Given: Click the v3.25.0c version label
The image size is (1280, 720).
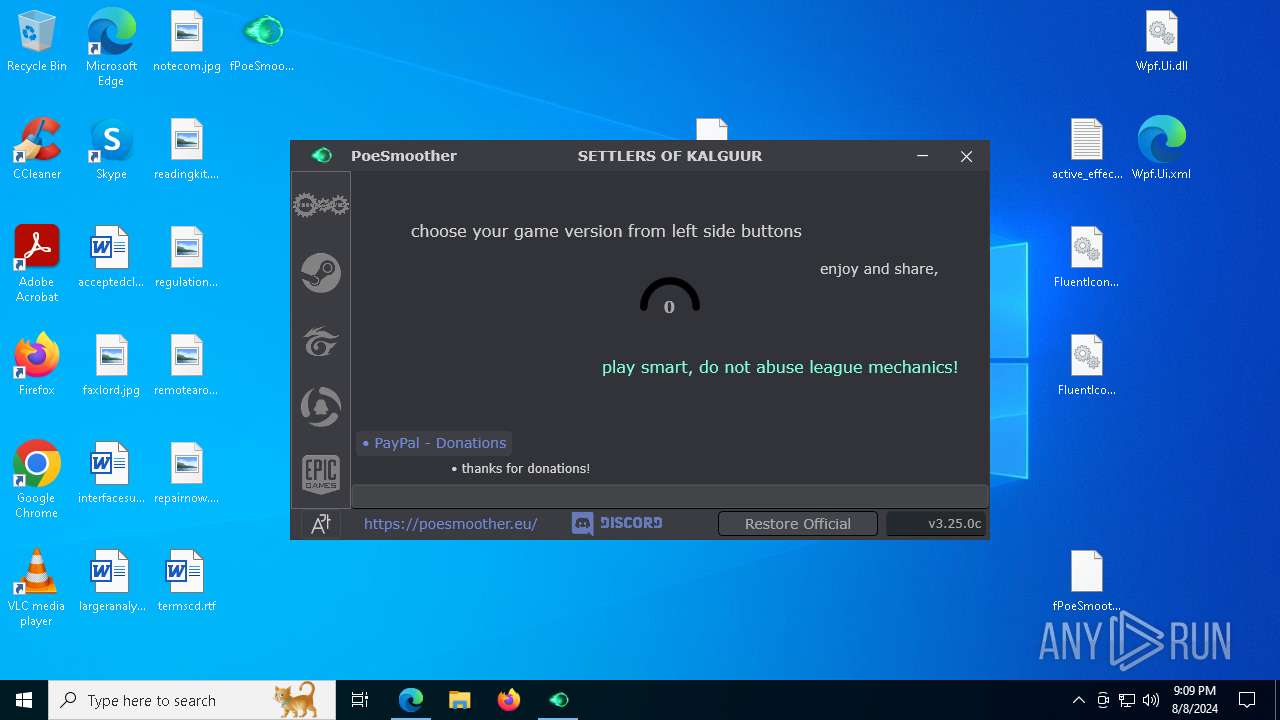Looking at the screenshot, I should click(936, 524).
